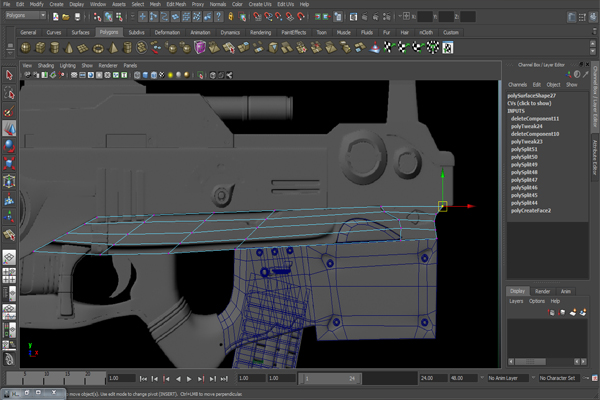Select the arrow Select tool in toolbox
Image resolution: width=600 pixels, height=400 pixels.
[x=9, y=75]
